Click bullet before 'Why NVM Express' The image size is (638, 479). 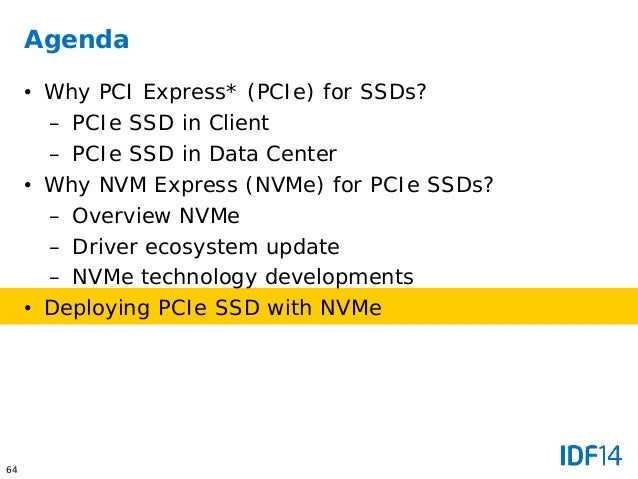coord(28,186)
